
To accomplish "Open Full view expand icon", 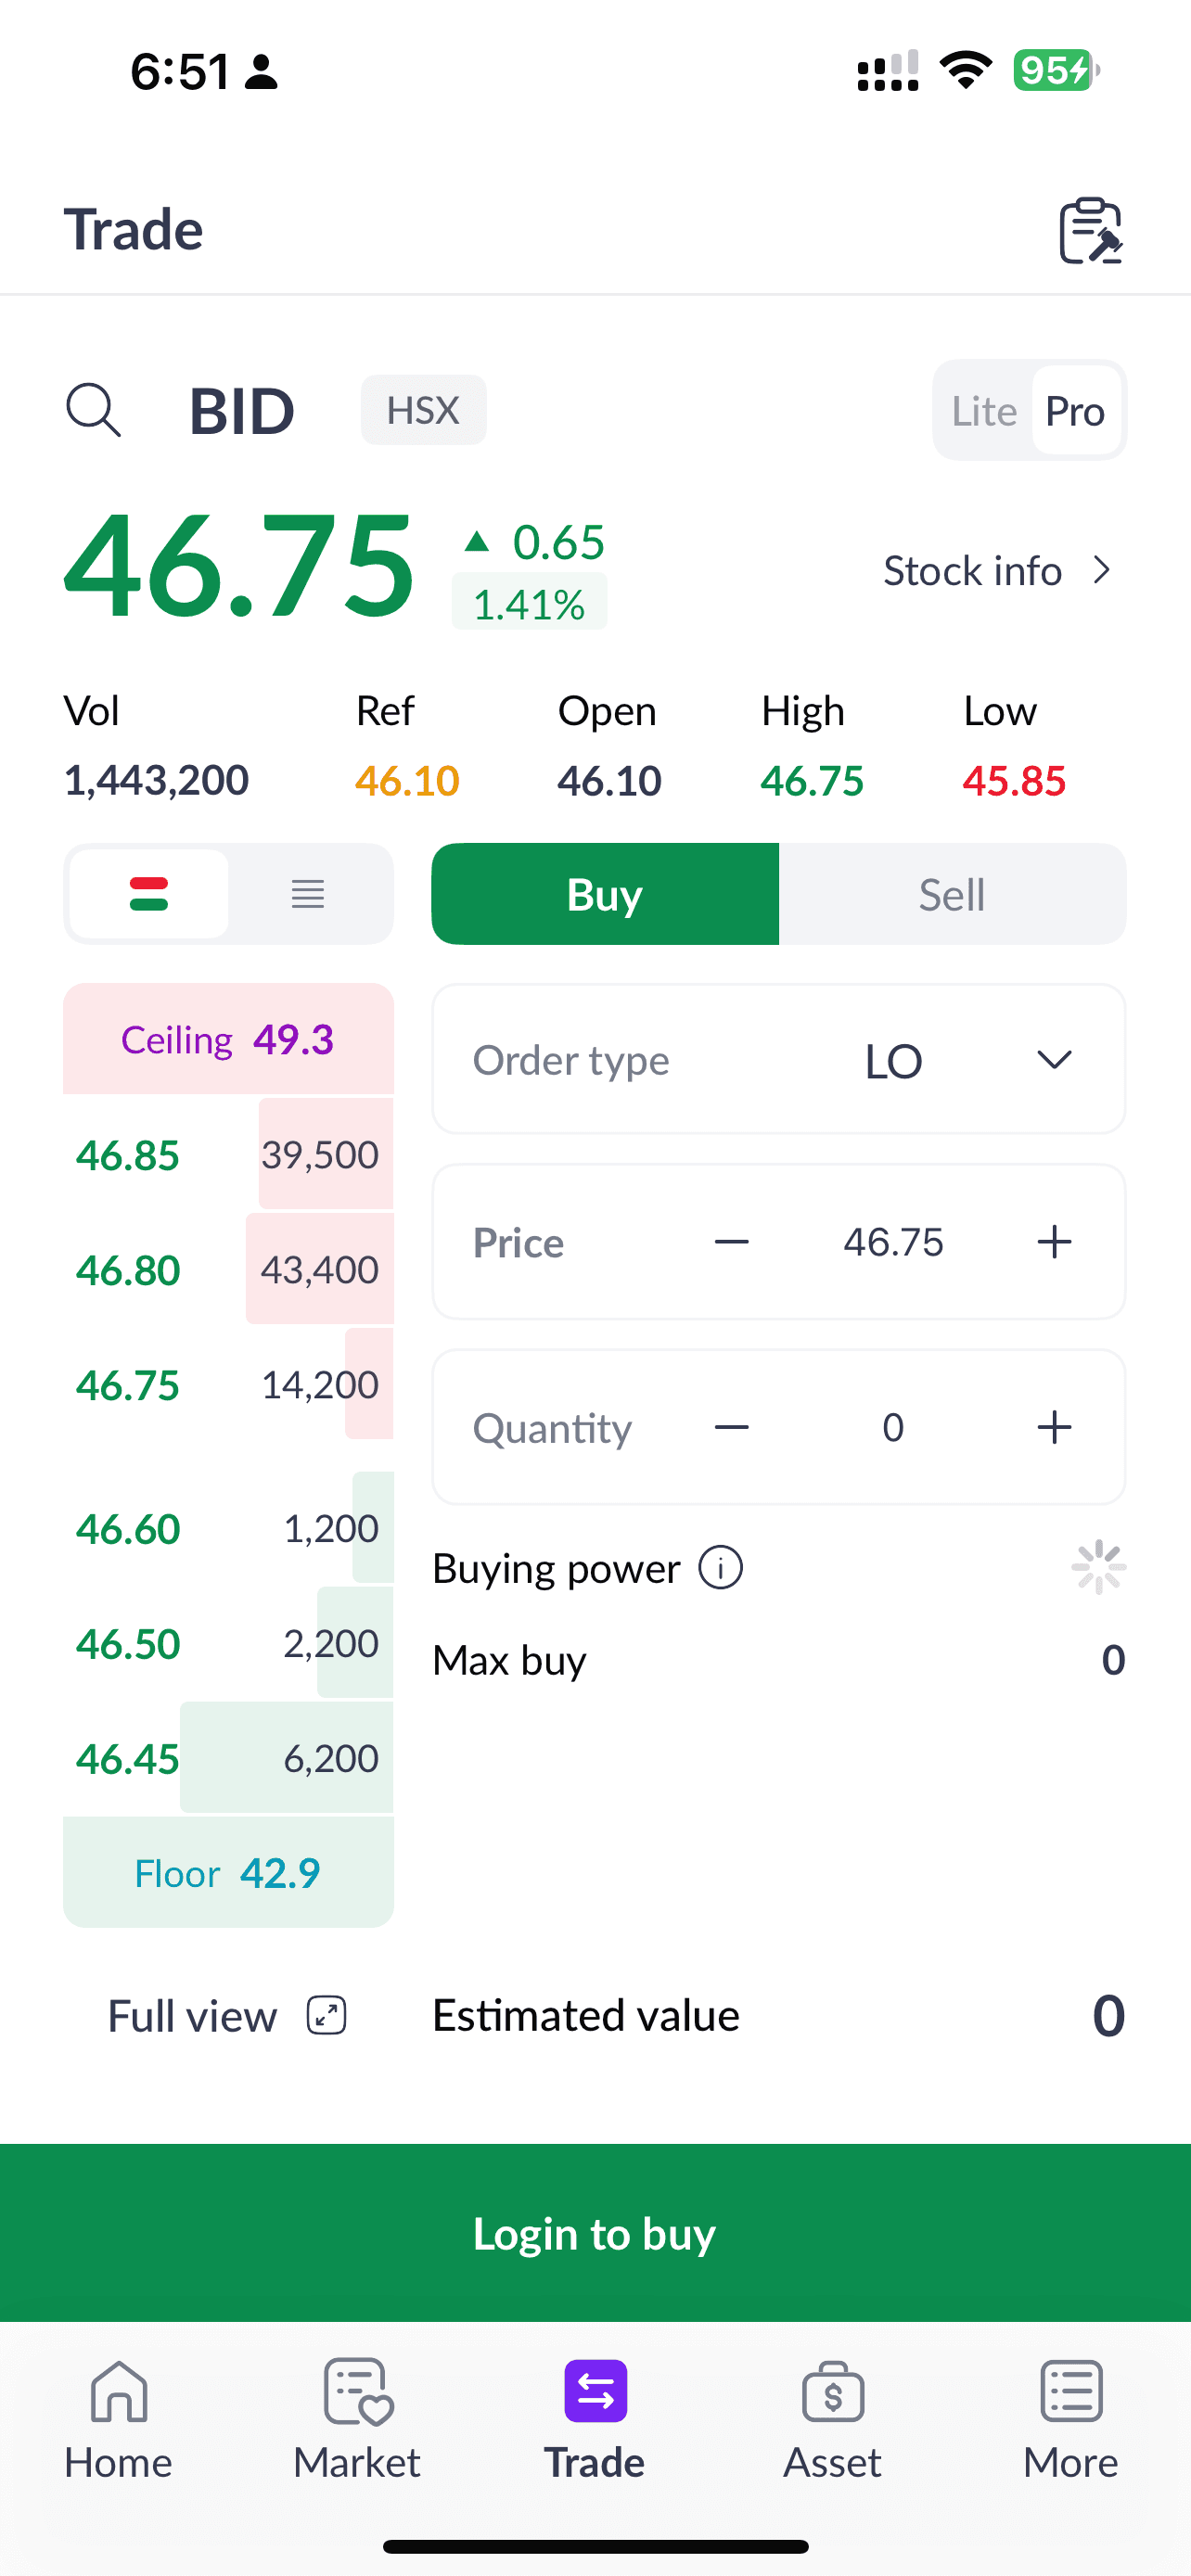I will [326, 2015].
